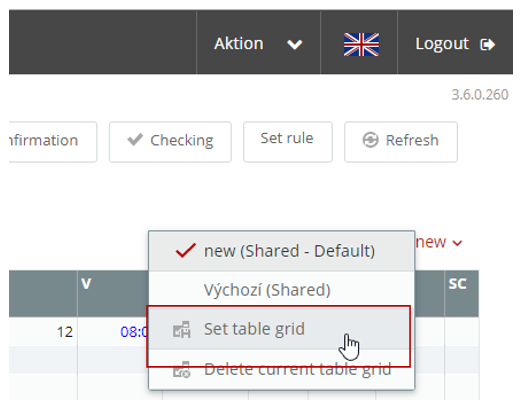Click the circular refresh icon

point(370,140)
